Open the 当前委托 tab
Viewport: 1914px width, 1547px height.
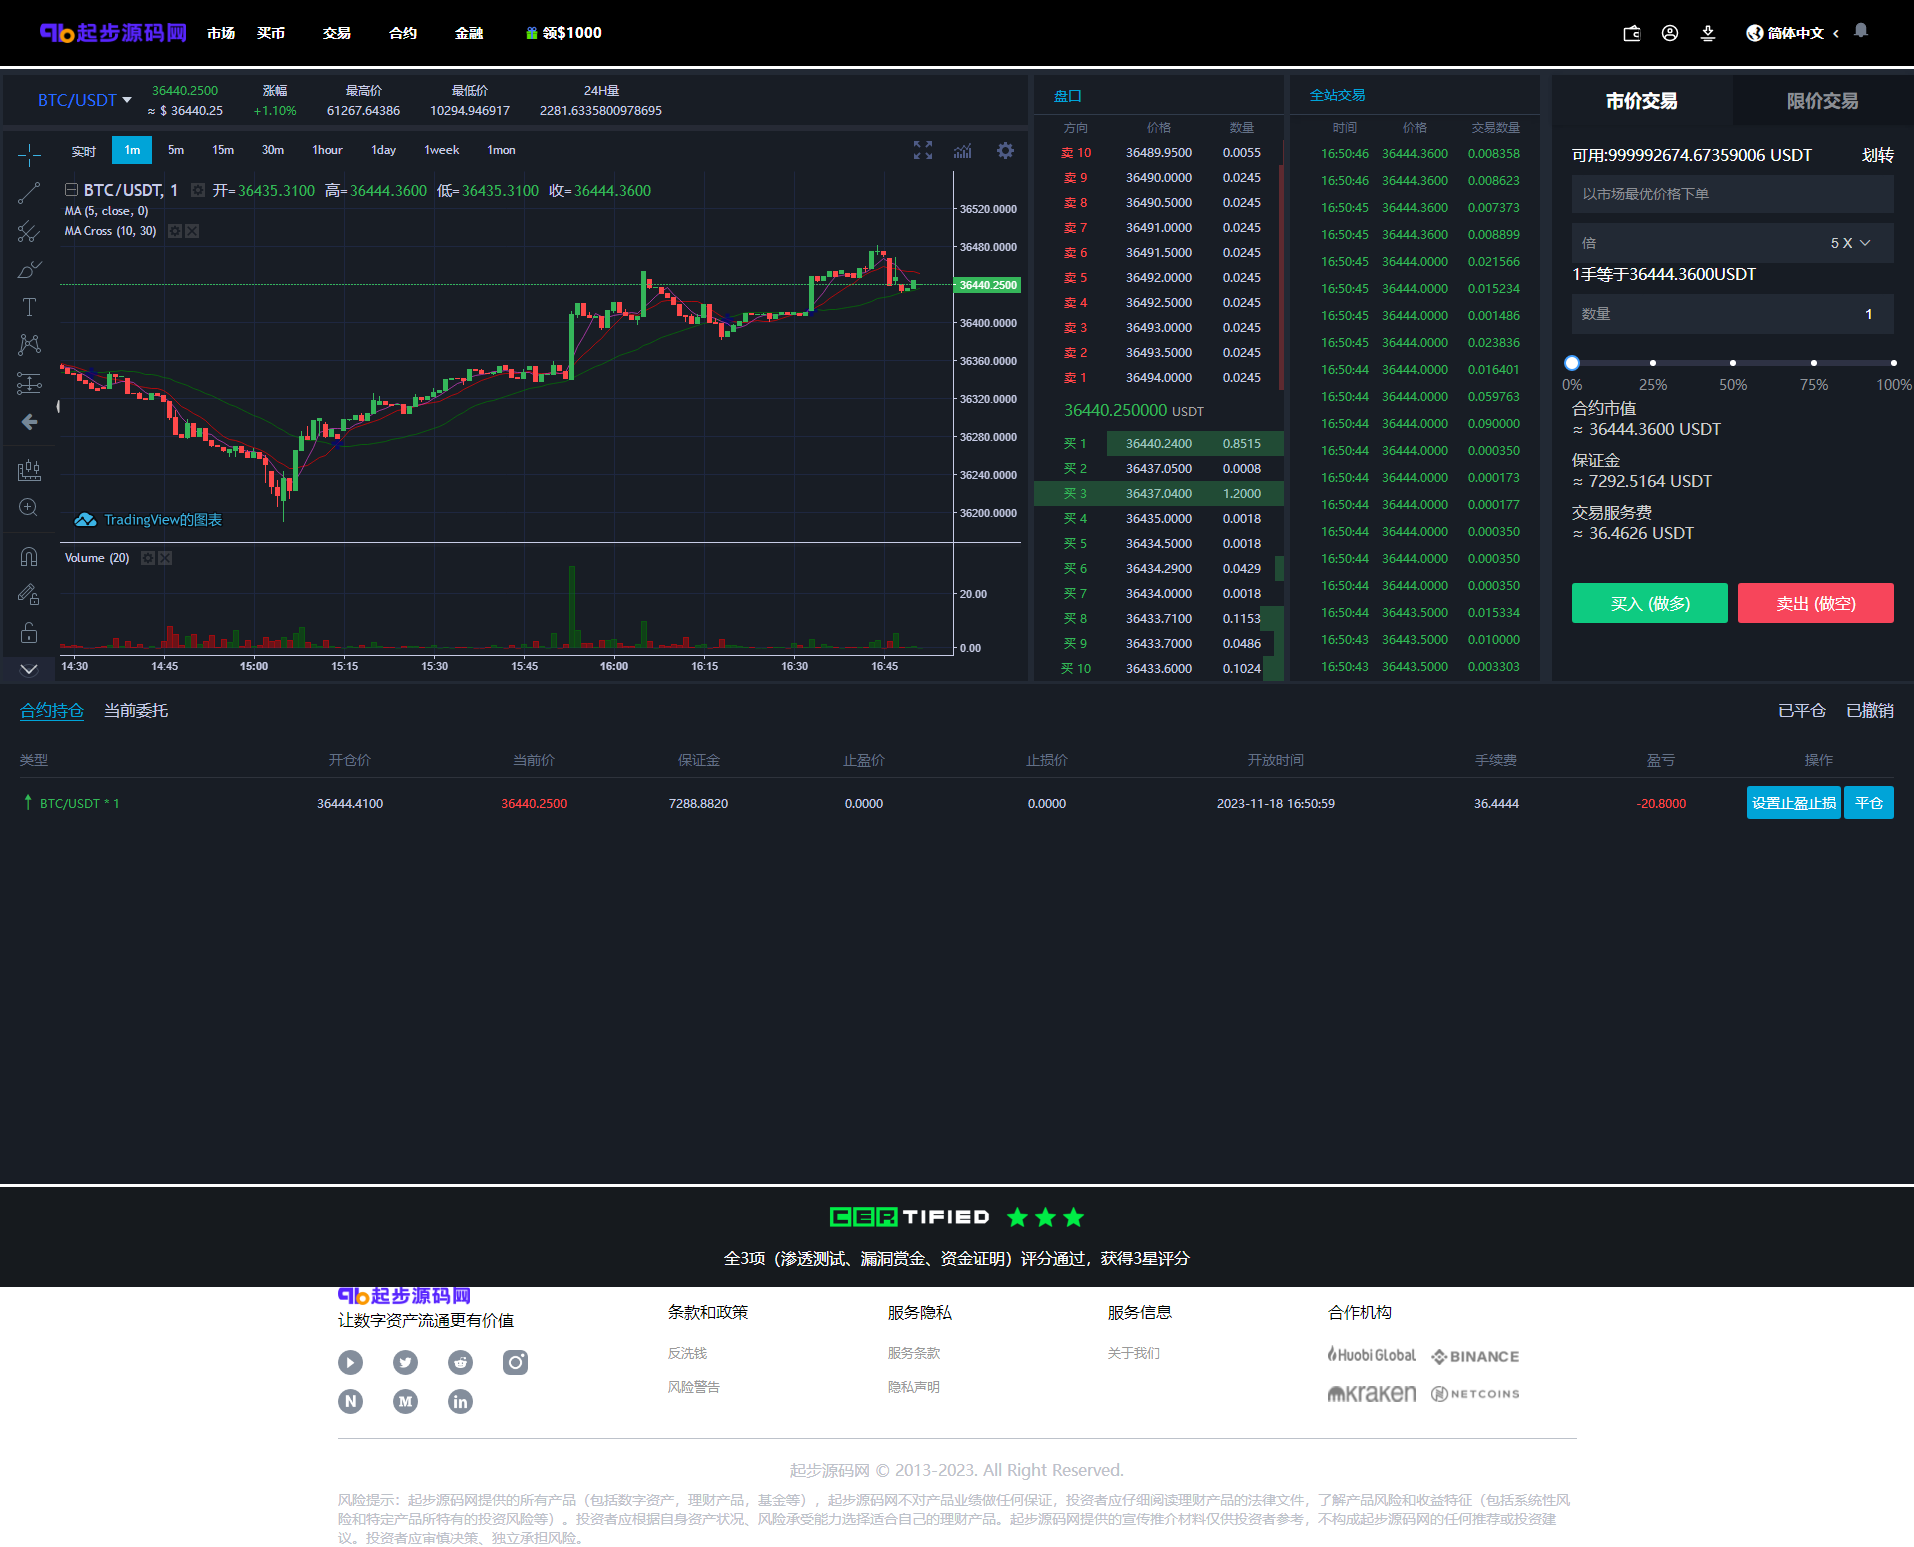[136, 711]
